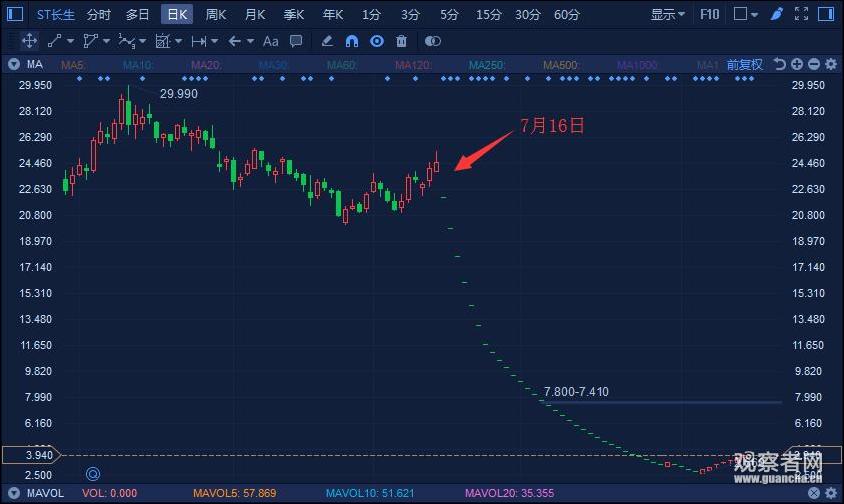Screen dimensions: 844x504
Task: Click the 3.940 price marker on axis
Action: click(x=32, y=455)
